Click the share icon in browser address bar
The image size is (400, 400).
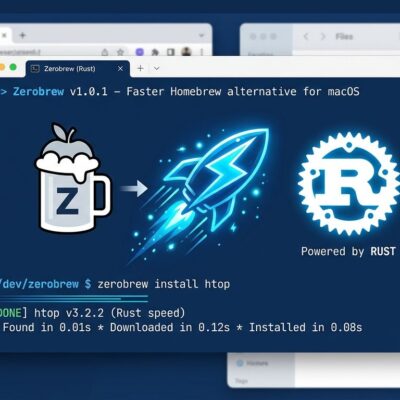click(x=105, y=52)
